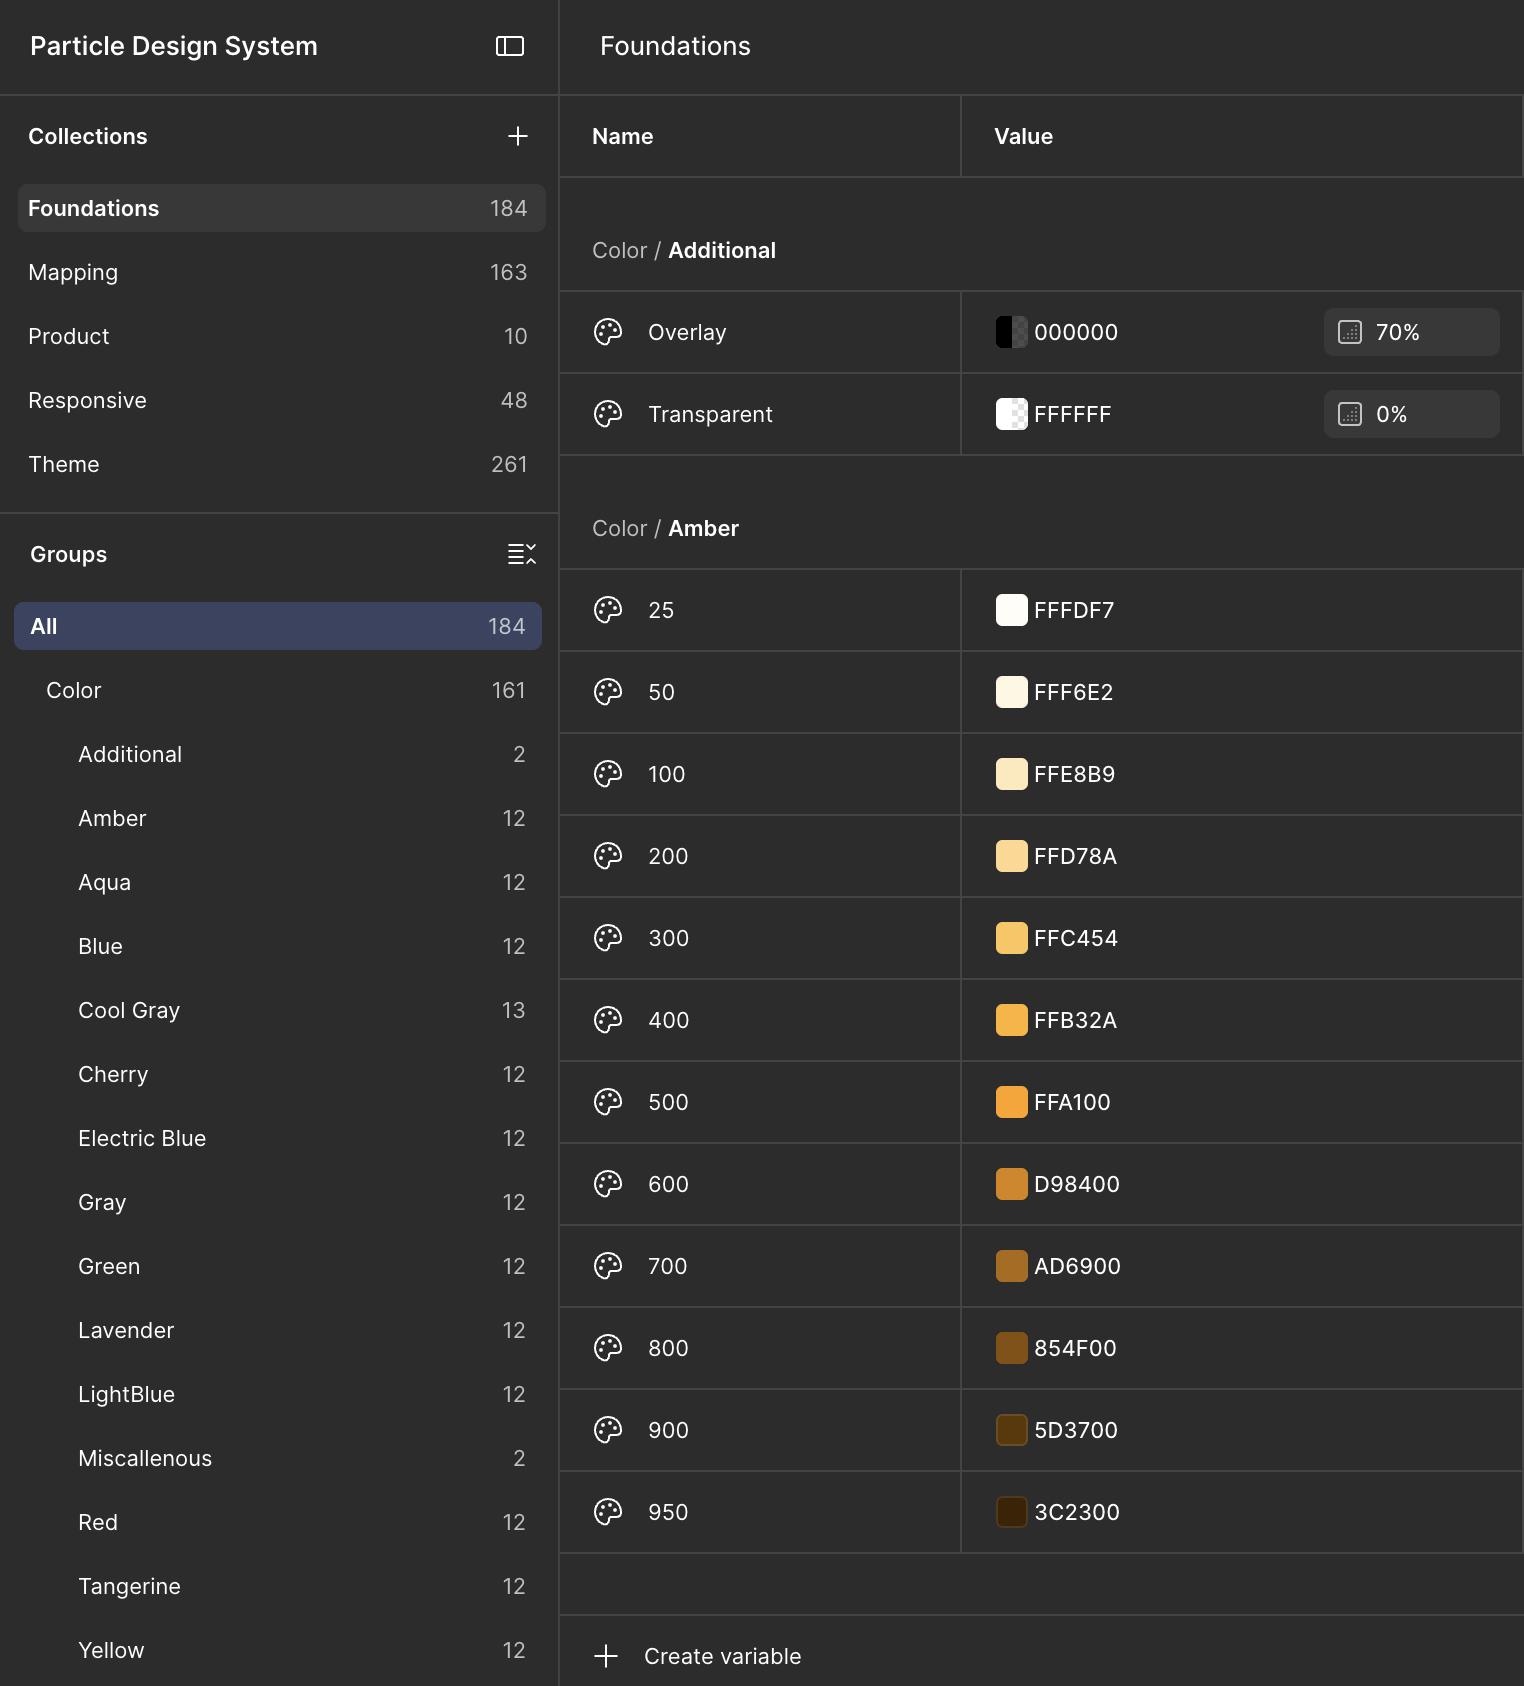Click the opacity icon in Overlay's 70% field

[1350, 332]
